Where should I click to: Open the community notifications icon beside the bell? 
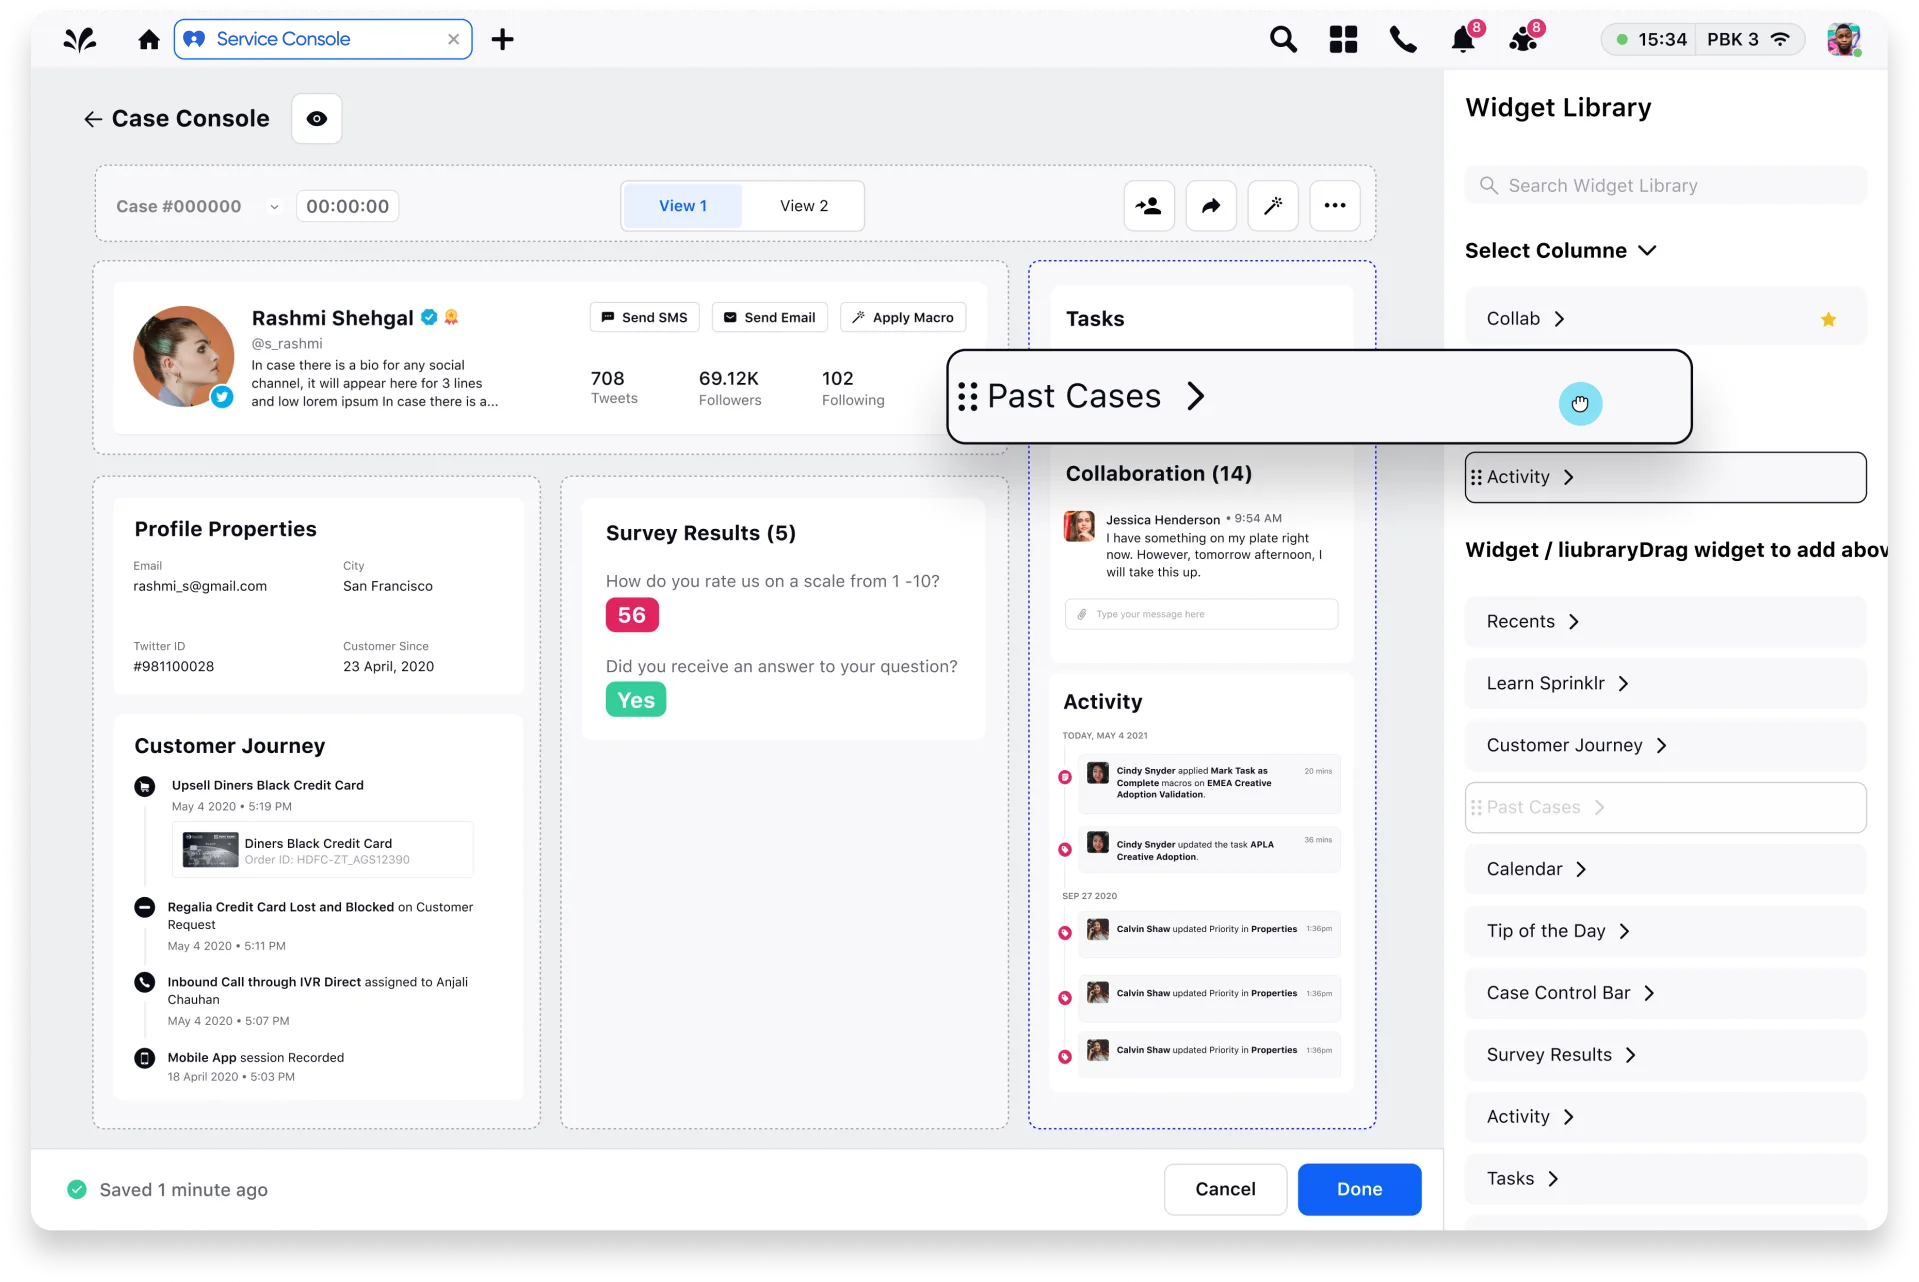[1525, 38]
